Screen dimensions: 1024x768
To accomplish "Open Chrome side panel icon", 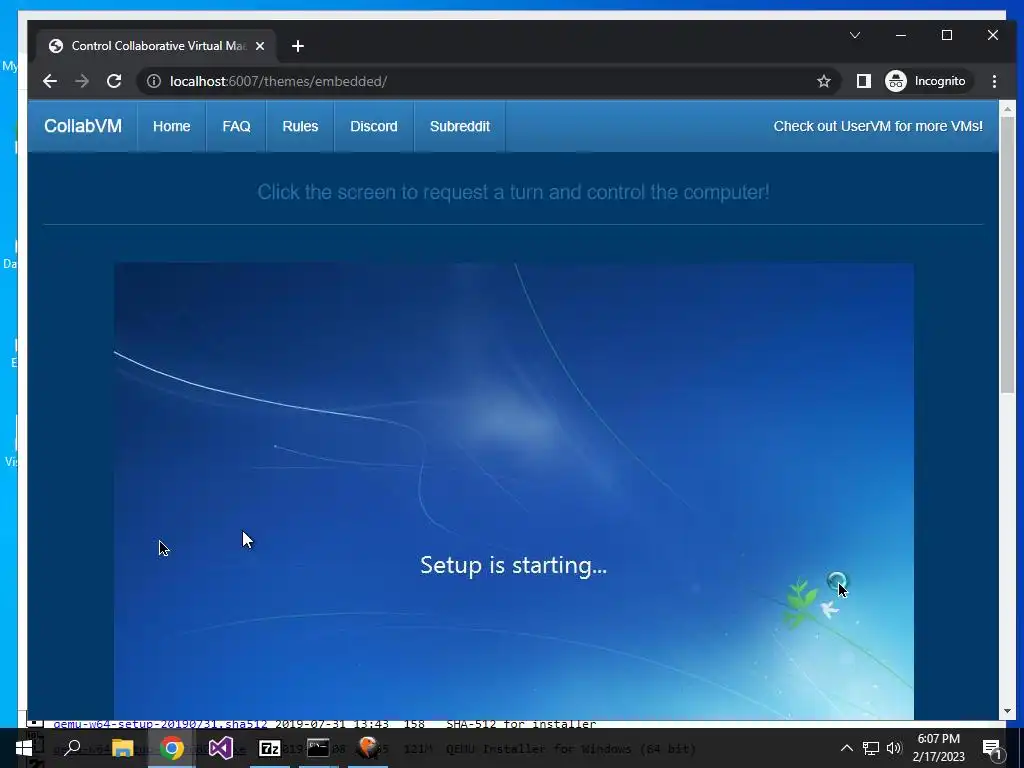I will [863, 81].
